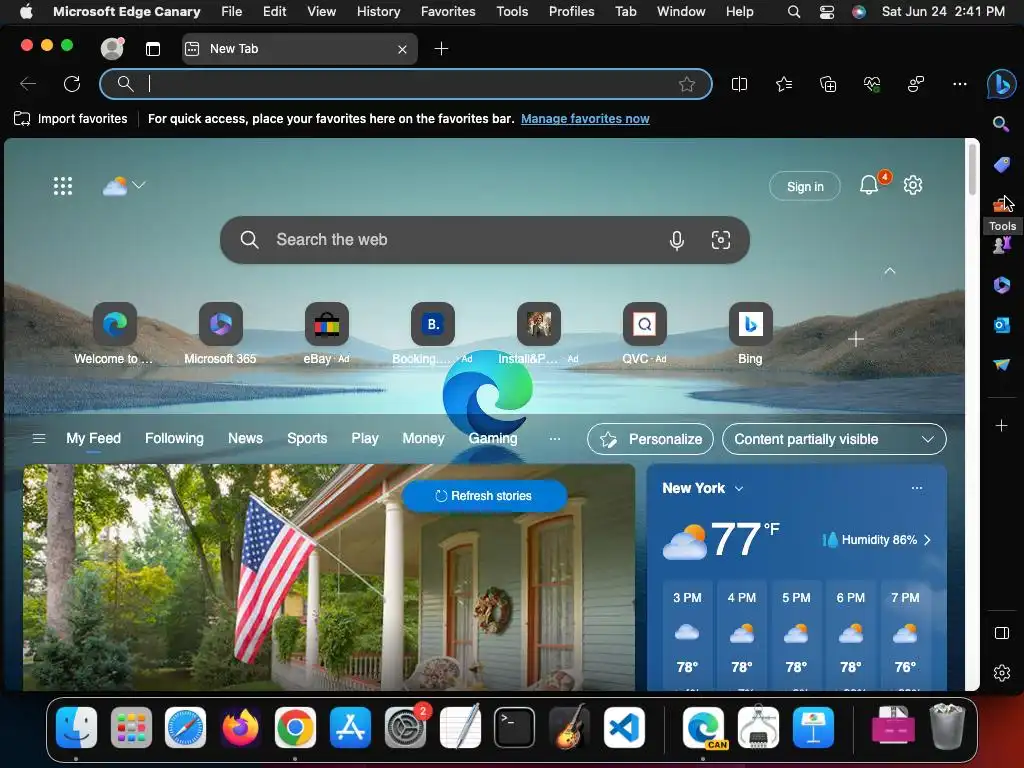
Task: Click the address bar field
Action: tap(405, 84)
